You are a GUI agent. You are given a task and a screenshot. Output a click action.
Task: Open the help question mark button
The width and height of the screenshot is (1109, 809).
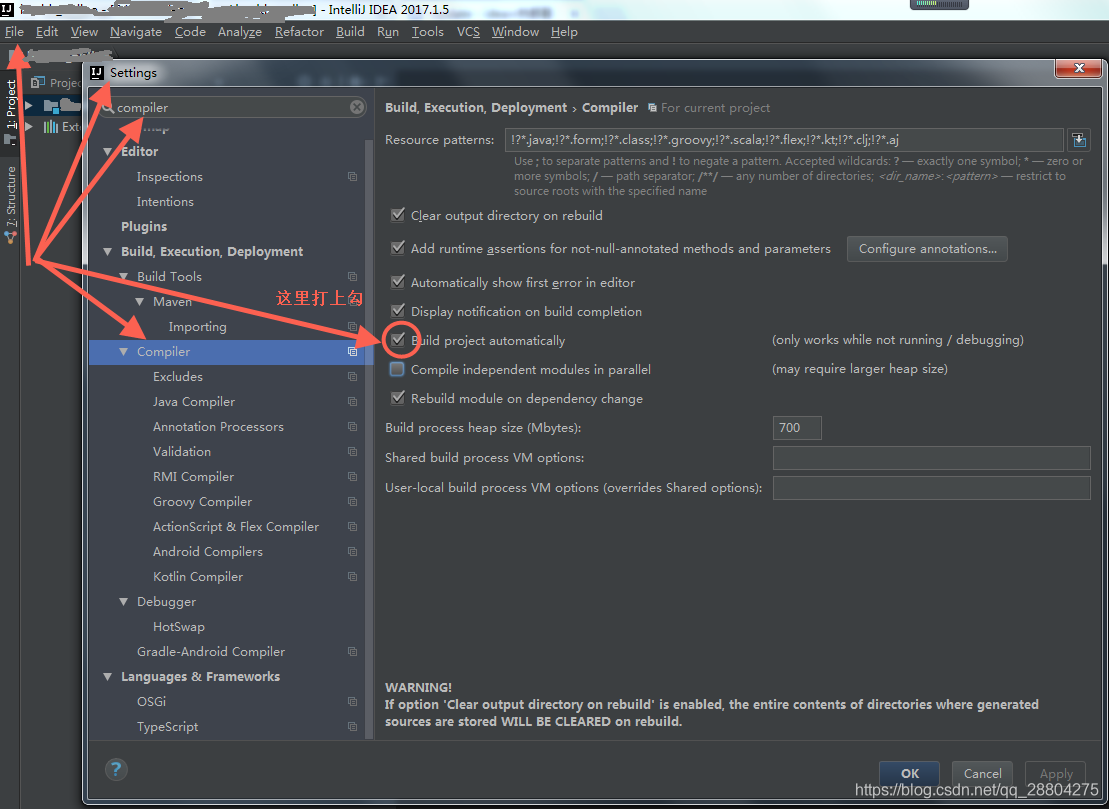(x=116, y=769)
